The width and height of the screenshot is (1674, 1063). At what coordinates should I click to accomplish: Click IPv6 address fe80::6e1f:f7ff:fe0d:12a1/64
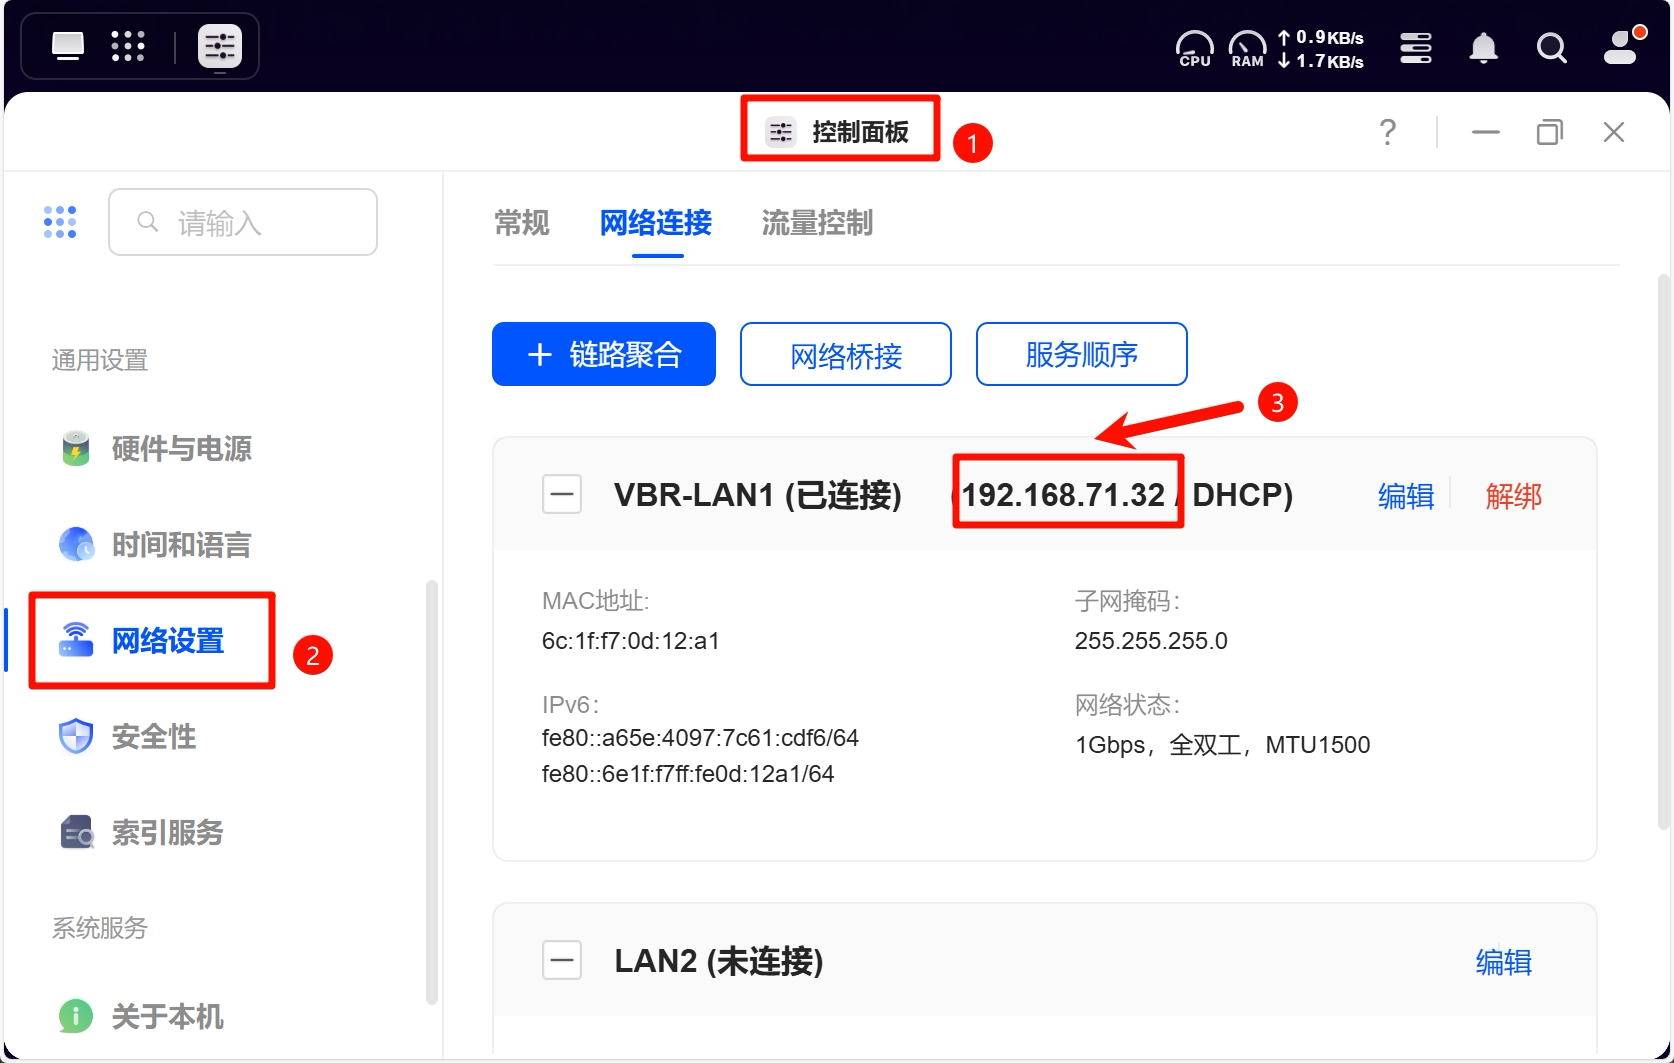coord(688,774)
